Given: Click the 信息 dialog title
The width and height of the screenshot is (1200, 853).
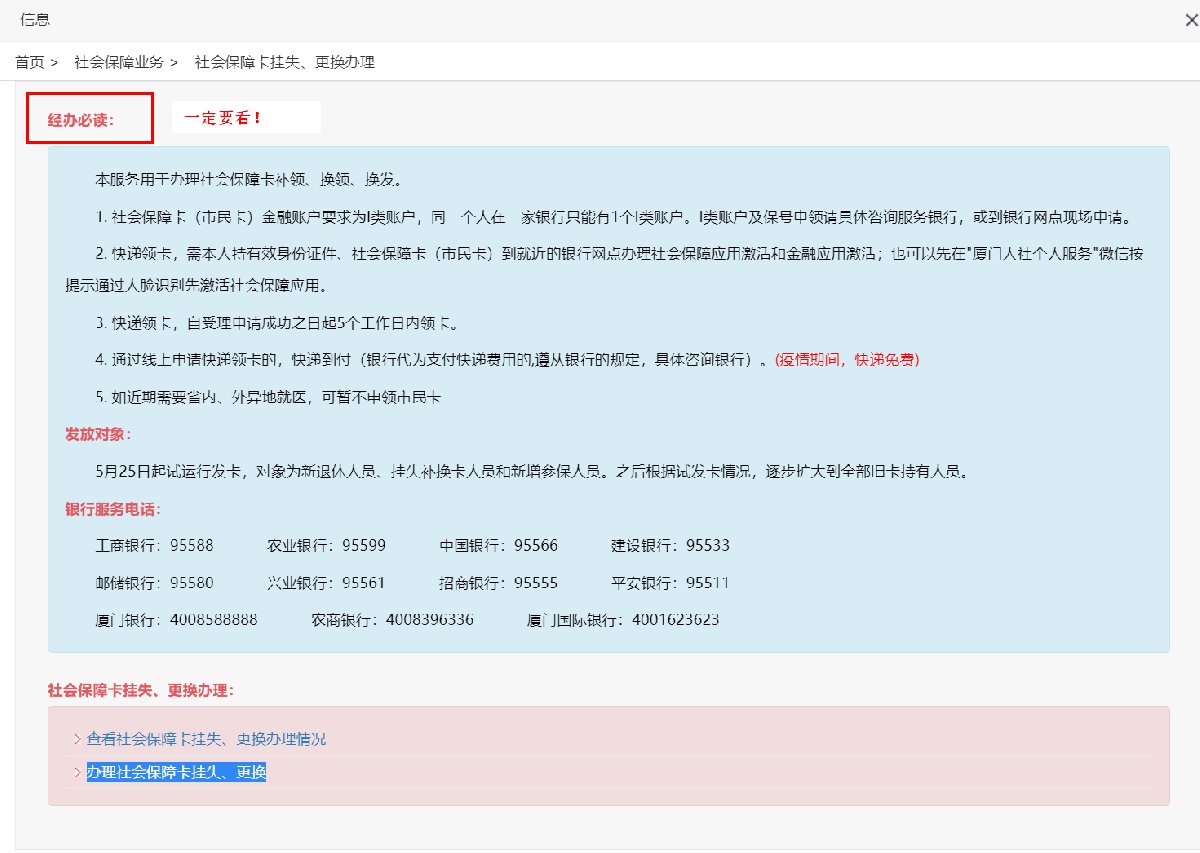Looking at the screenshot, I should point(35,20).
